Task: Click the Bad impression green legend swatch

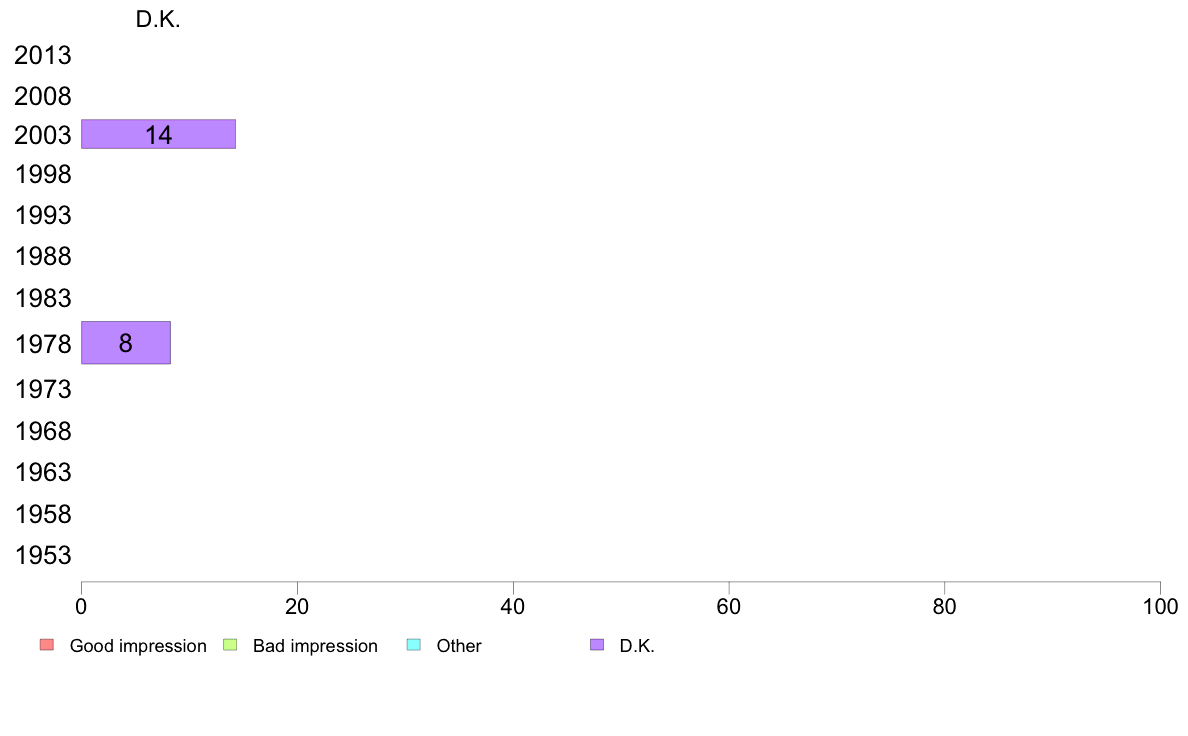Action: 230,645
